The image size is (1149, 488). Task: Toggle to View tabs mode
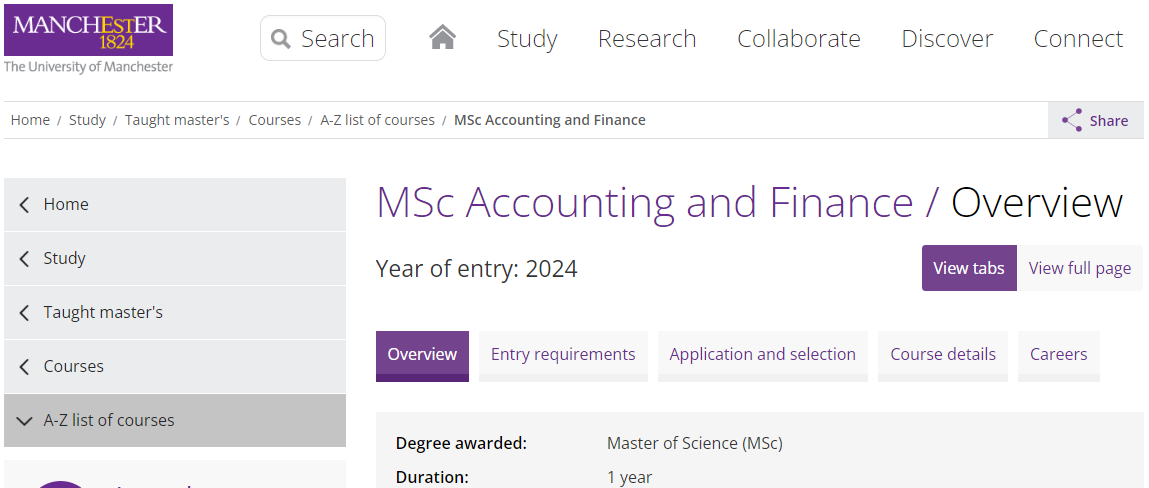pos(969,268)
